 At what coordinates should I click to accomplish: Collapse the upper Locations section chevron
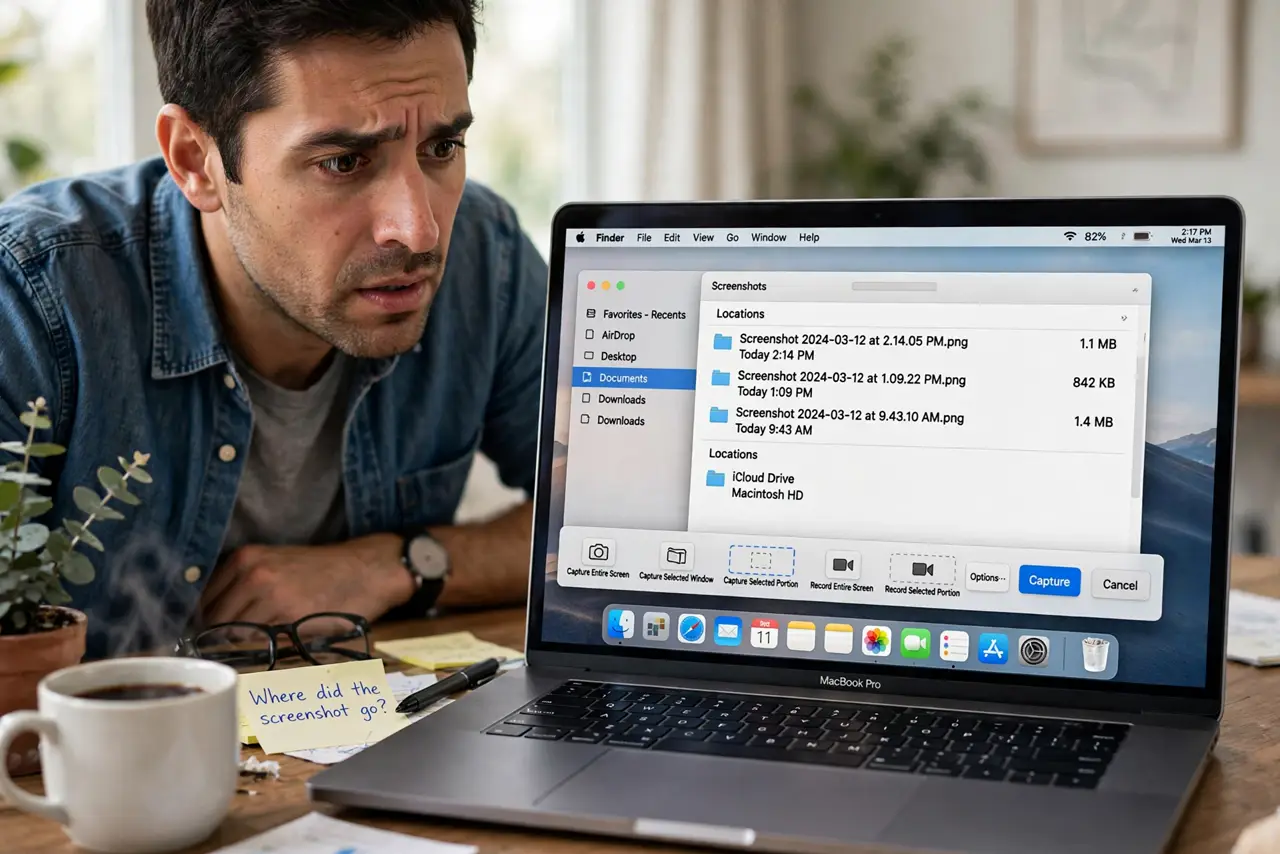point(1123,318)
